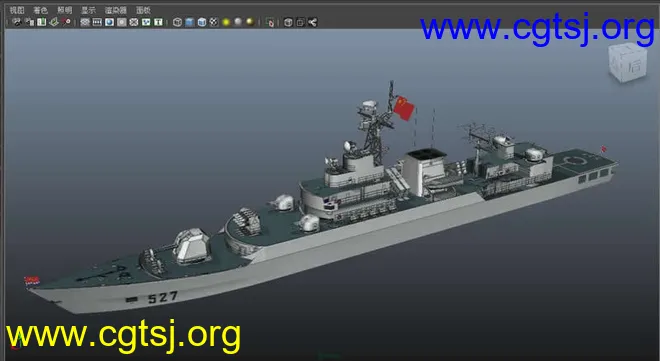Toggle the grid display icon
660x361 pixels.
tap(85, 22)
